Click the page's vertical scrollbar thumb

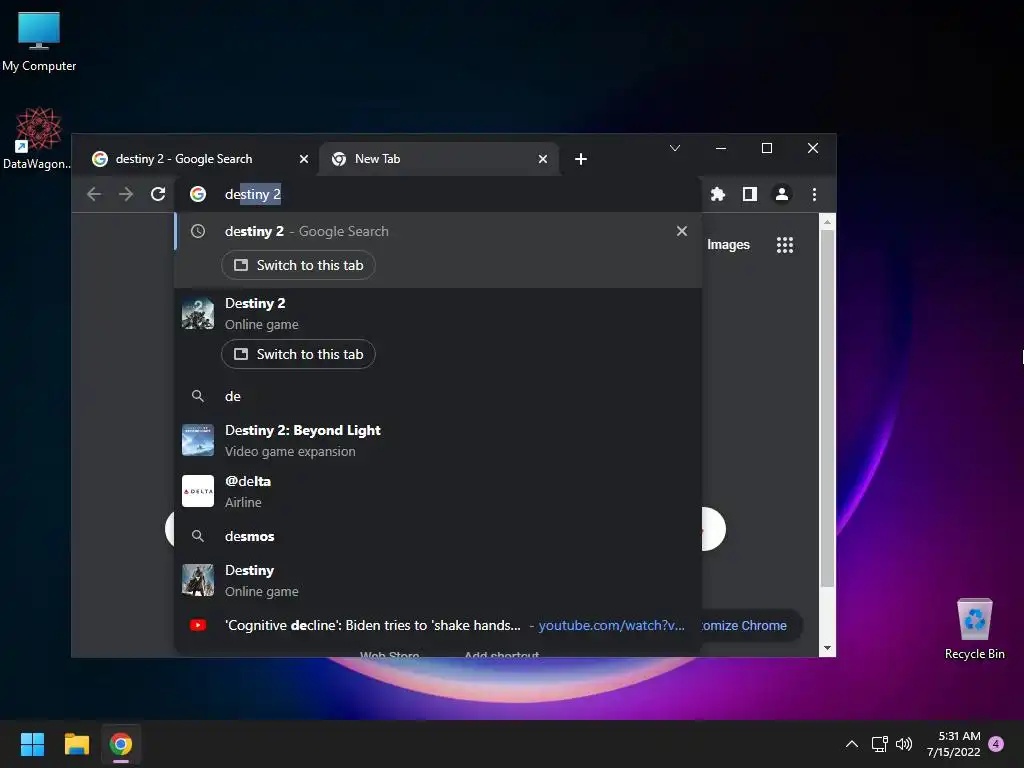tap(827, 408)
